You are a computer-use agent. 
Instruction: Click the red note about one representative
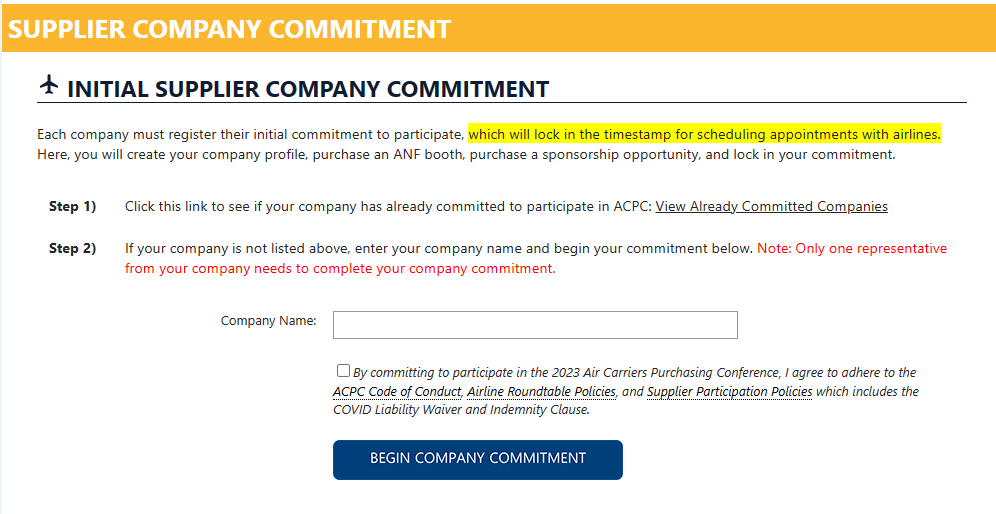535,259
